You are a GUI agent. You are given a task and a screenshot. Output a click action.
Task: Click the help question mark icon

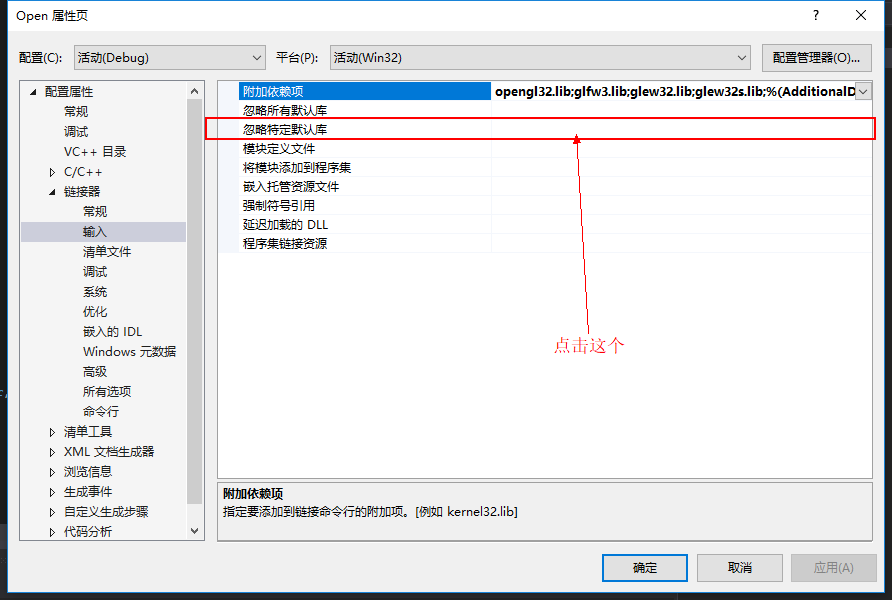tap(816, 15)
